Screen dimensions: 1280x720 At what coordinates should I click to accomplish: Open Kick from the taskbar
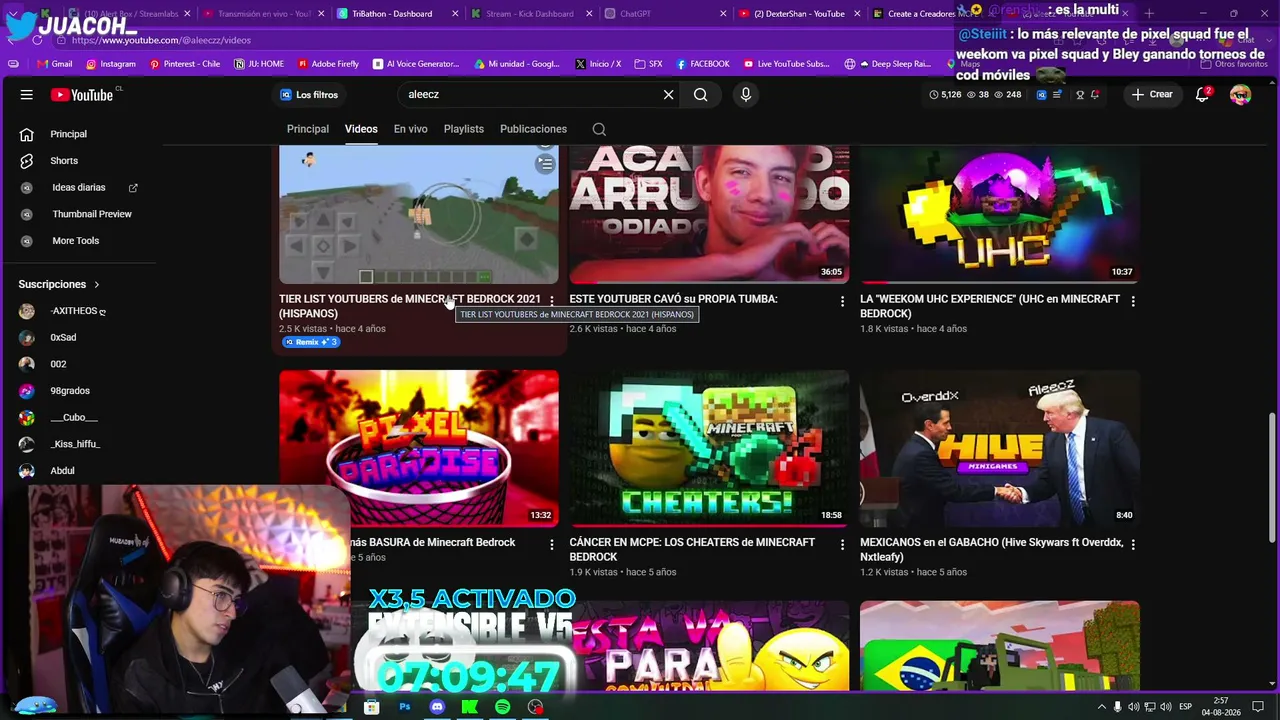470,707
